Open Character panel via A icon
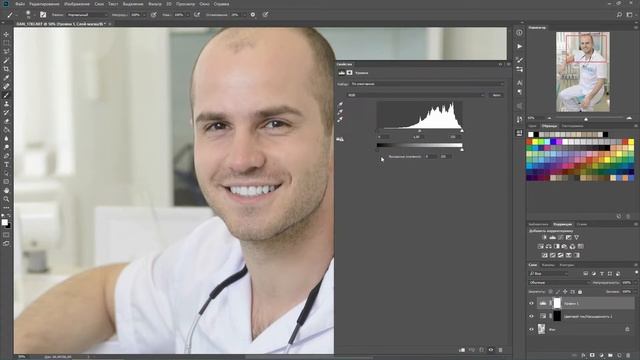The height and width of the screenshot is (360, 640). tap(519, 83)
